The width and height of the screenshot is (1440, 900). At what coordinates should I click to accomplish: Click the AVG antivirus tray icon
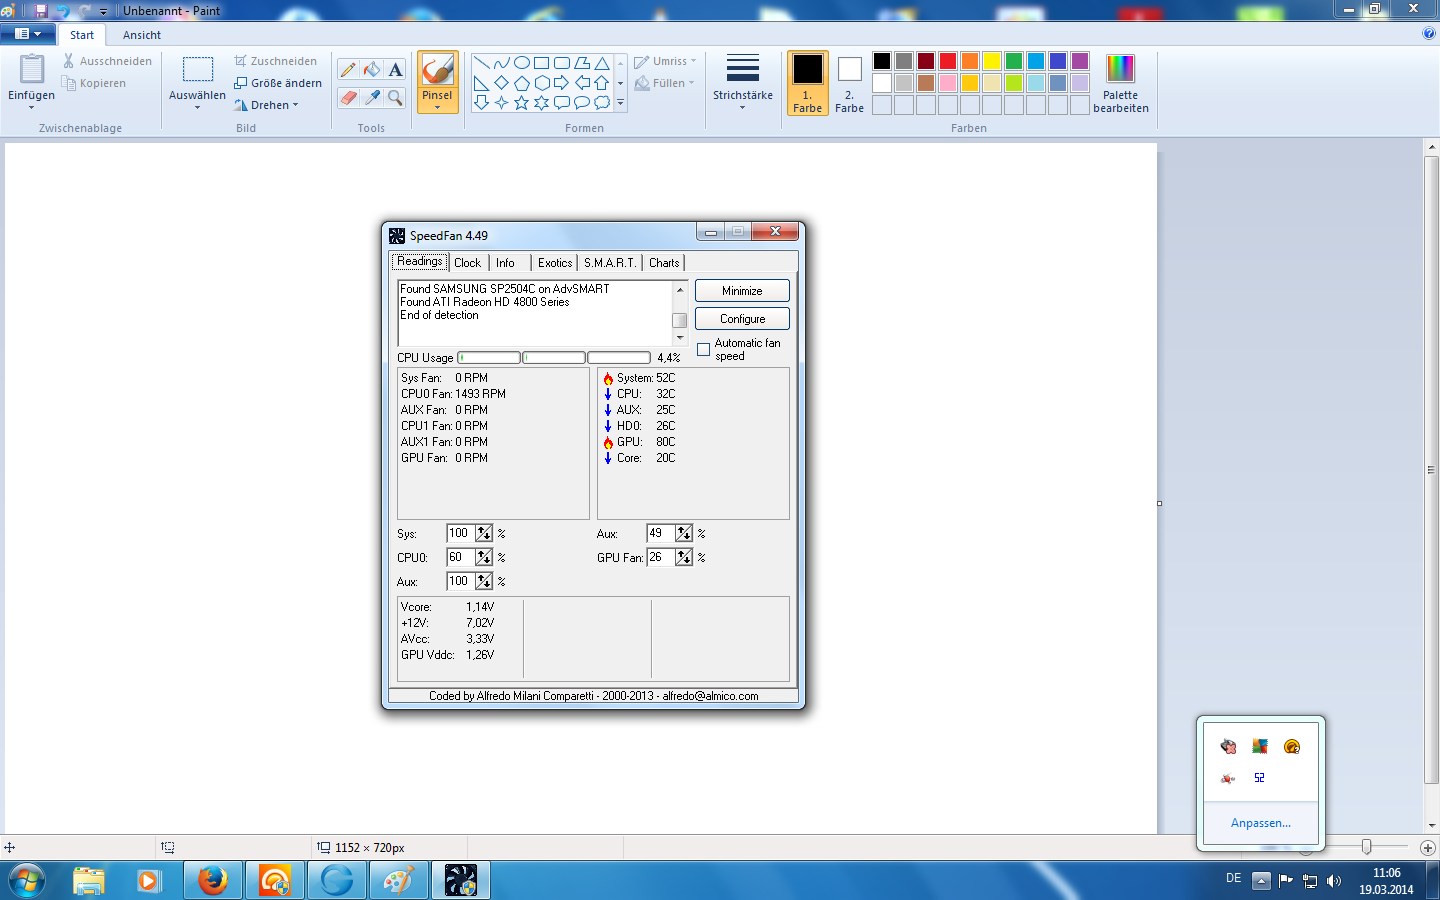(1260, 746)
